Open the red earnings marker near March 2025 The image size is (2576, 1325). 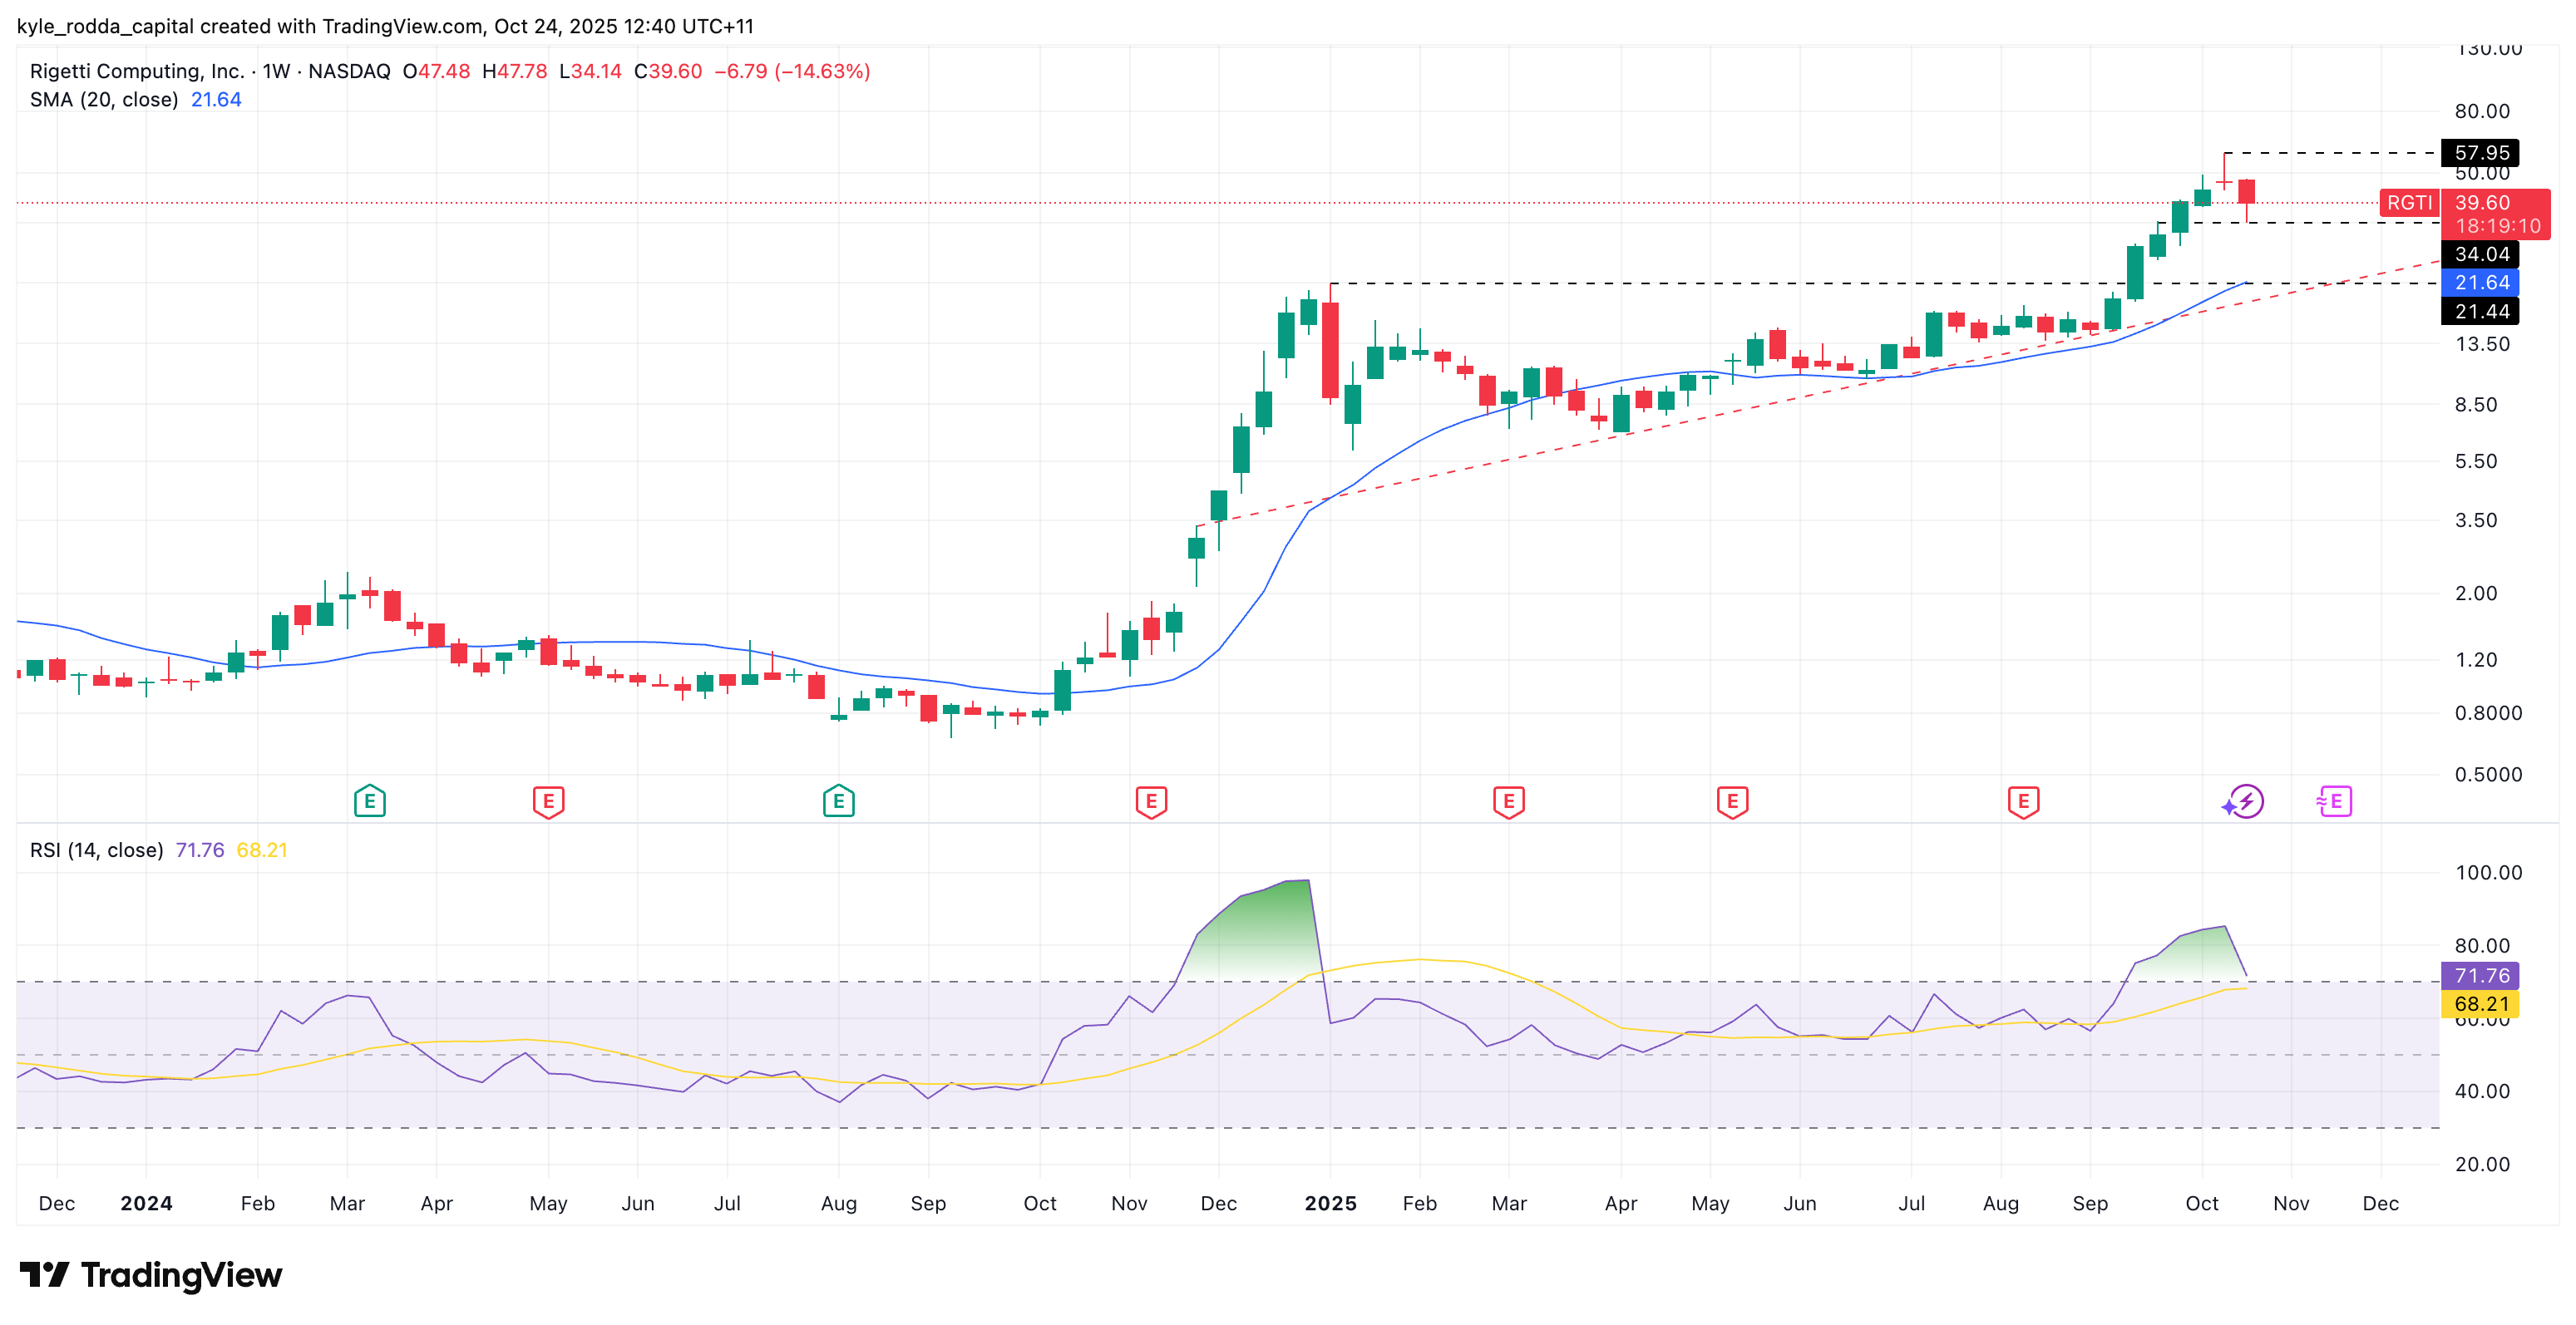1508,801
